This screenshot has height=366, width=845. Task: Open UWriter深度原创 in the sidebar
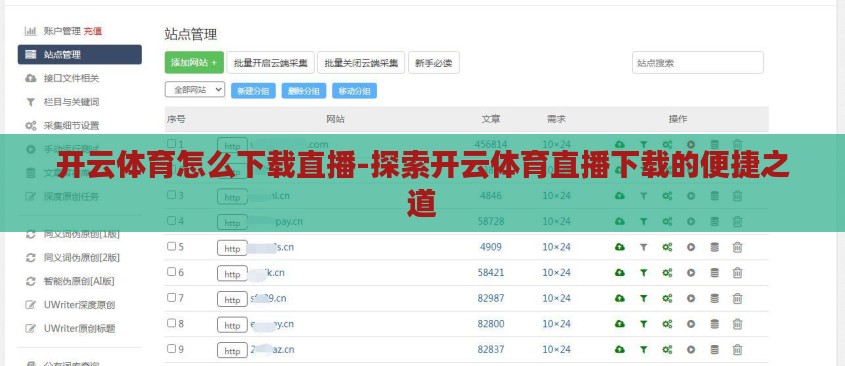pos(79,305)
